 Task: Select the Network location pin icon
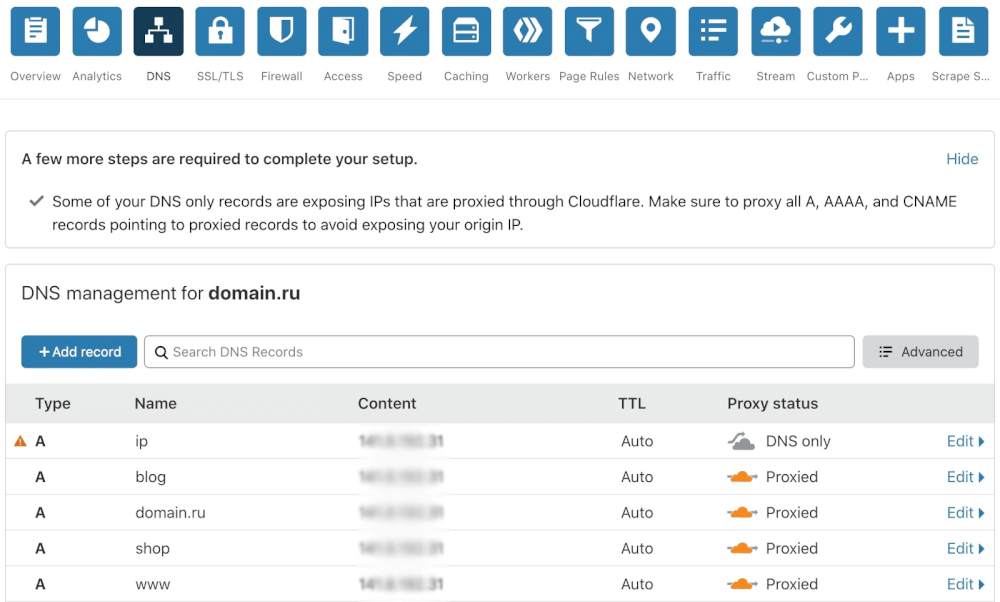click(x=651, y=32)
